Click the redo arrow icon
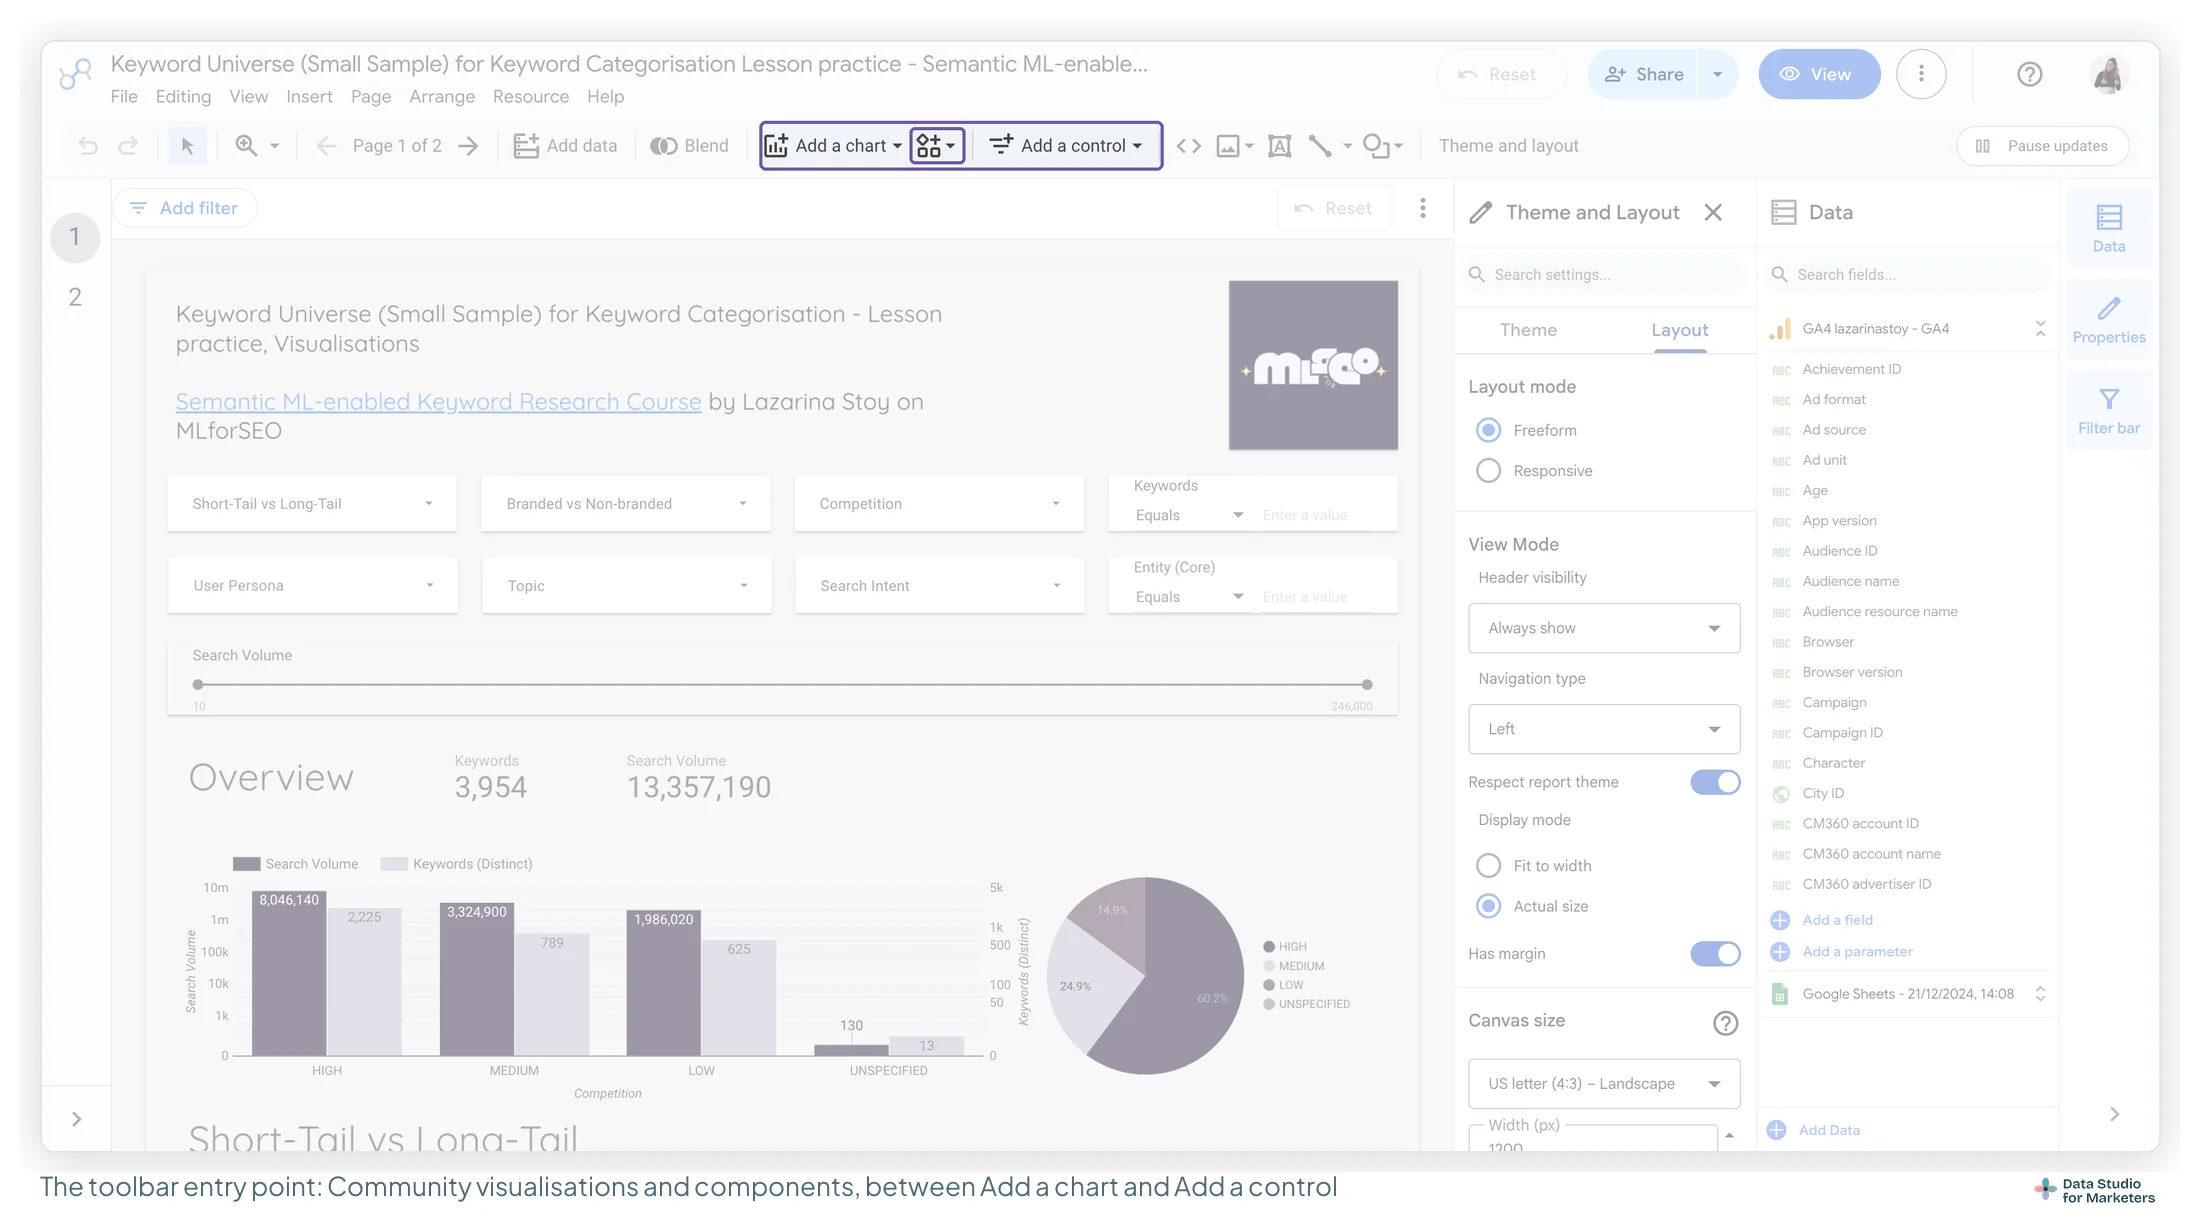 [x=128, y=146]
